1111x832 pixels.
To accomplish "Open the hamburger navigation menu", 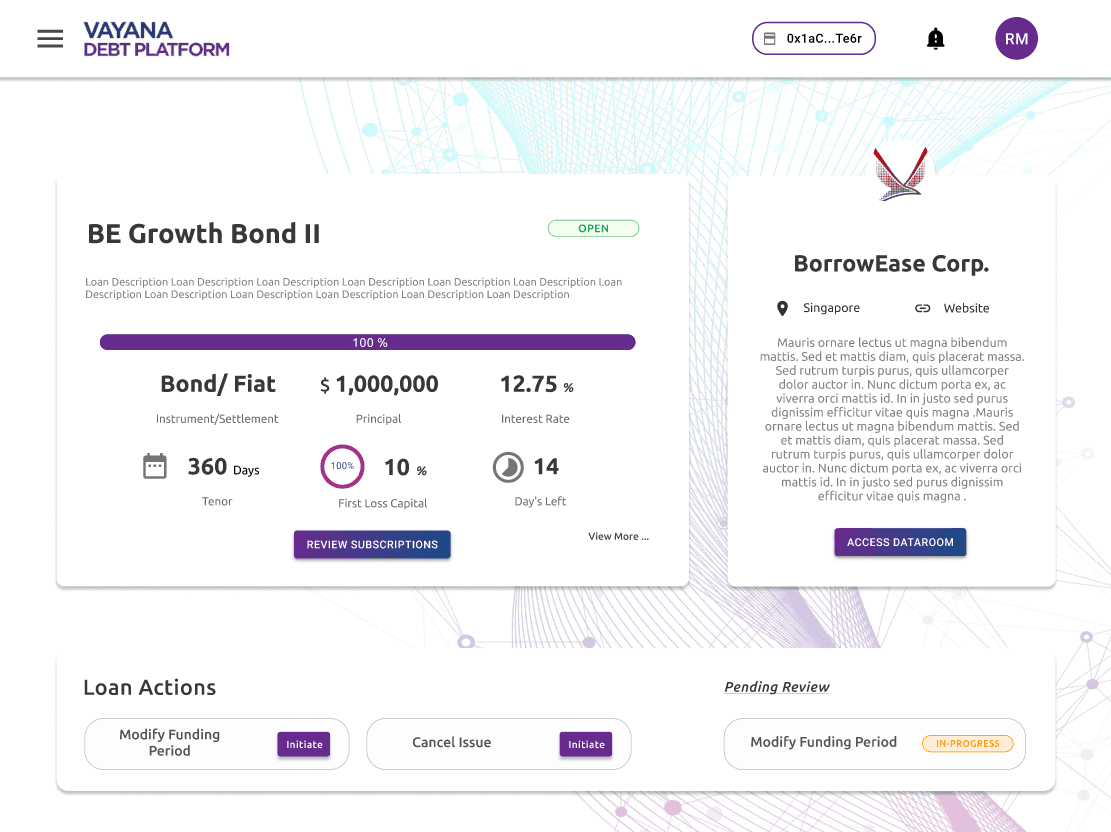I will point(50,39).
